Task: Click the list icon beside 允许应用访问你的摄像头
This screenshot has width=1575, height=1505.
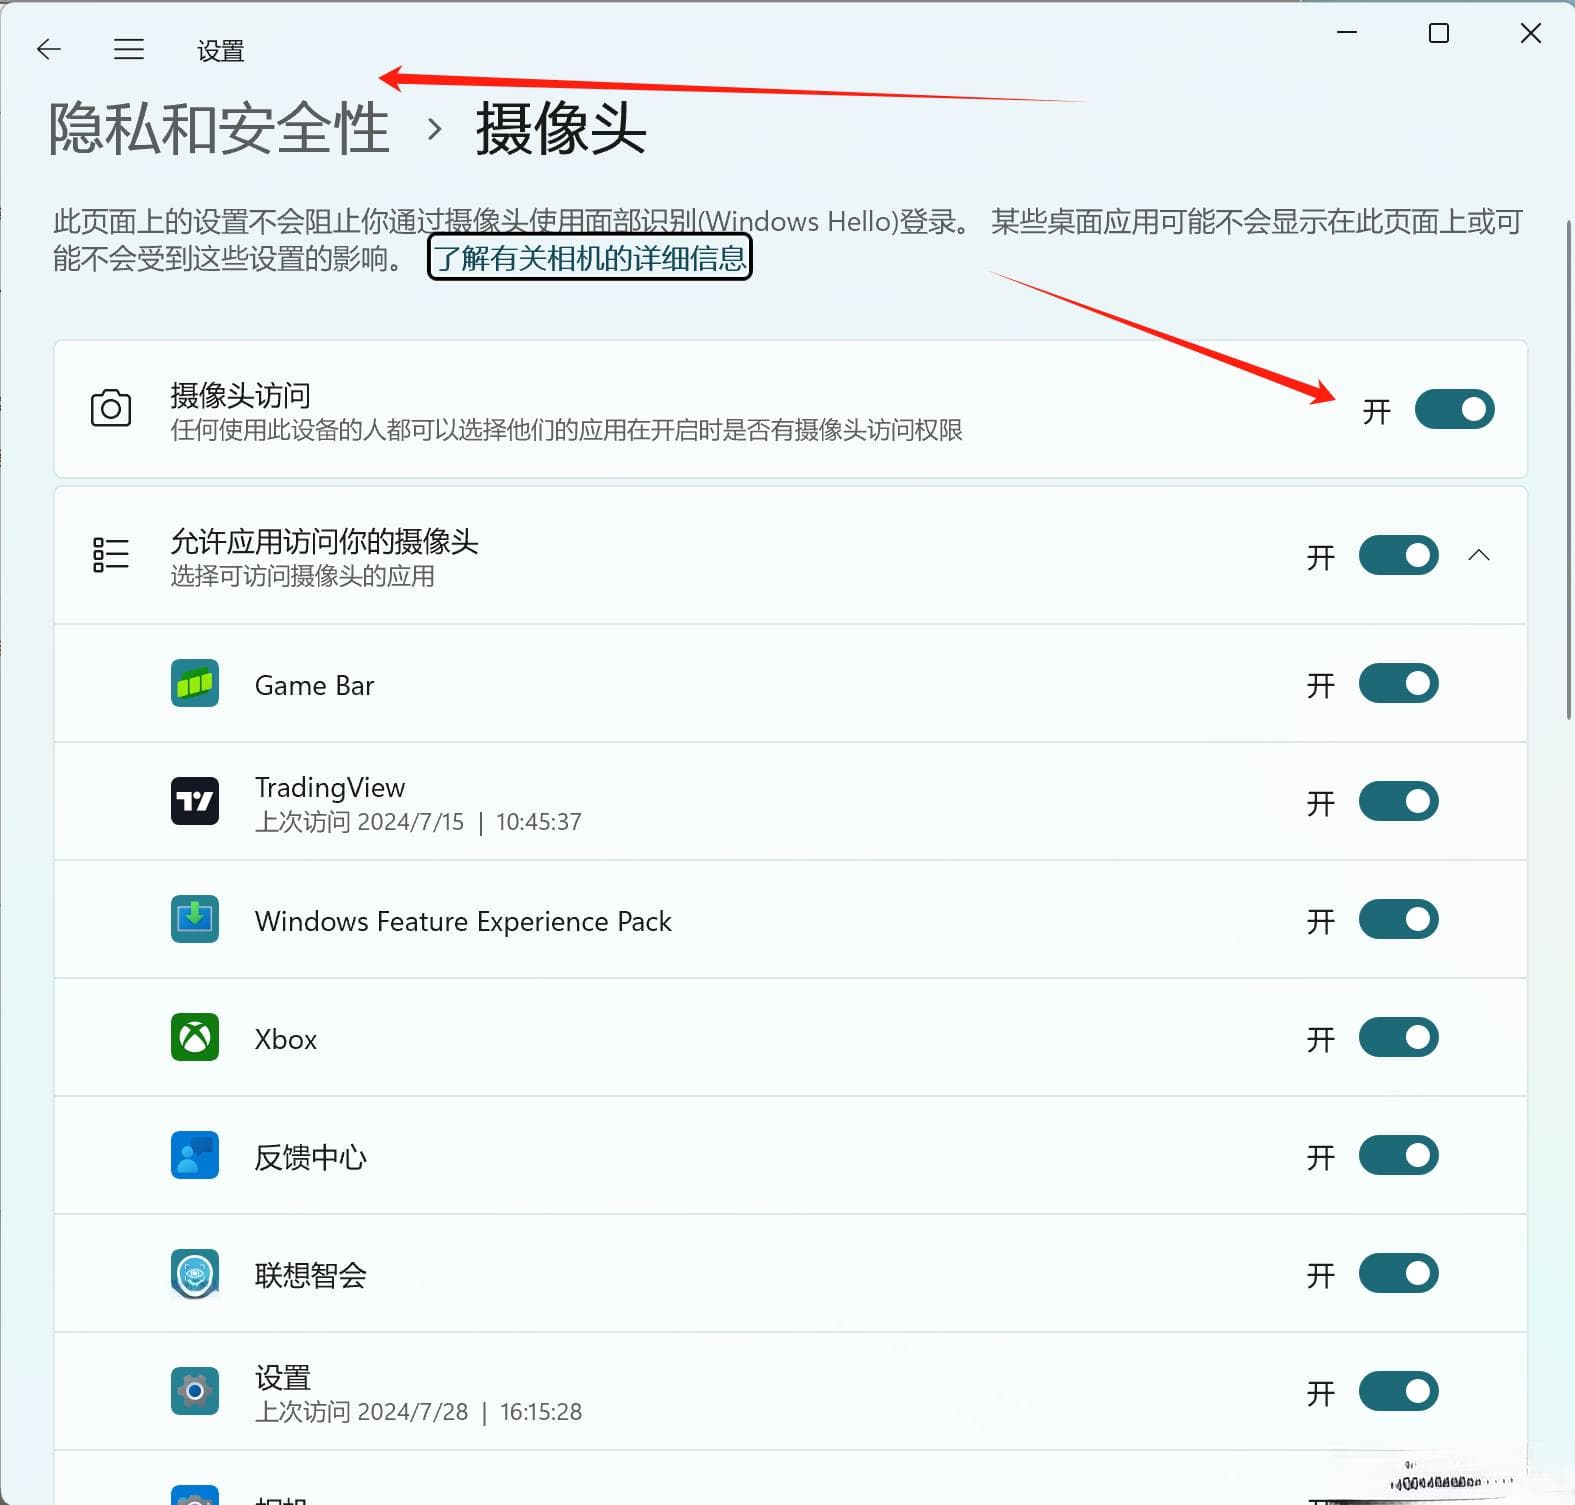Action: point(111,554)
